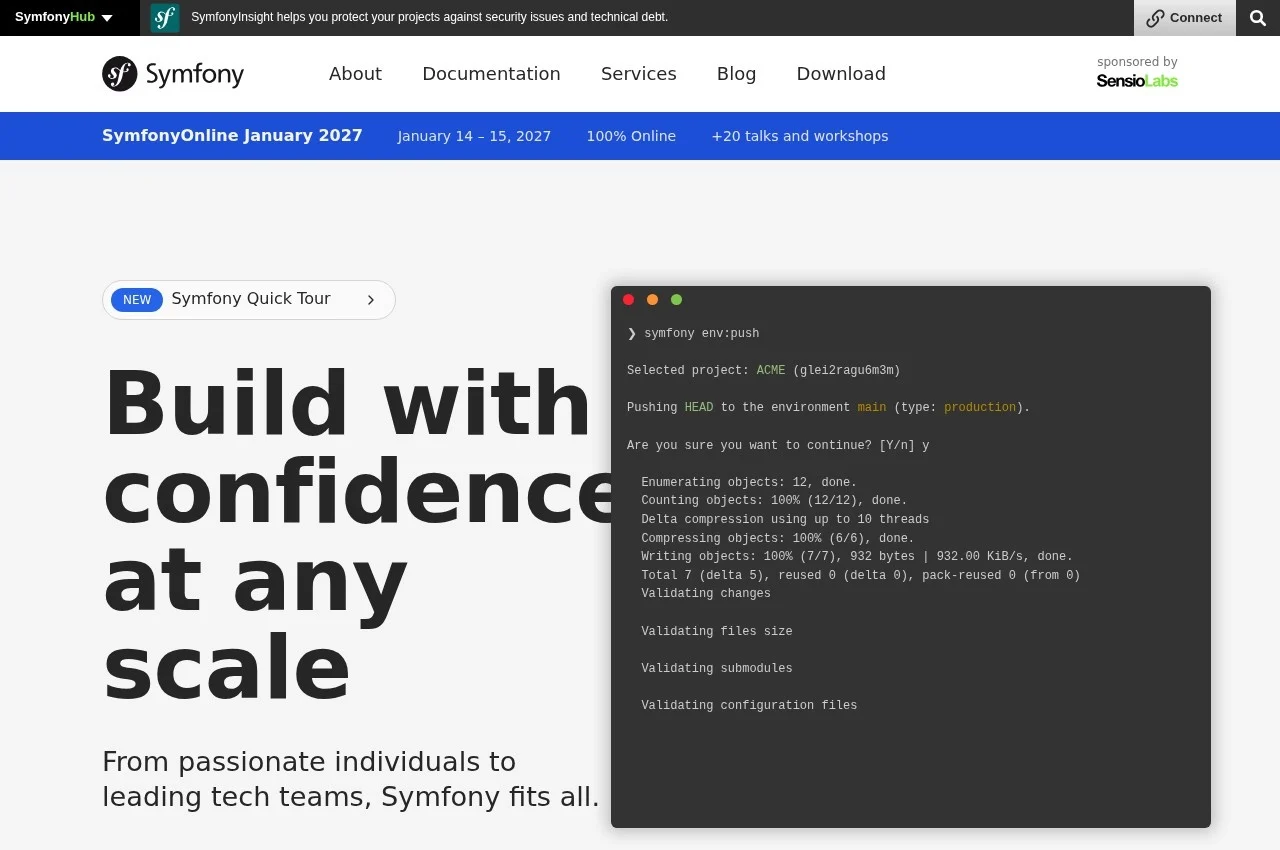This screenshot has height=850, width=1280.
Task: Open the SymfonyHub dropdown menu
Action: [64, 17]
